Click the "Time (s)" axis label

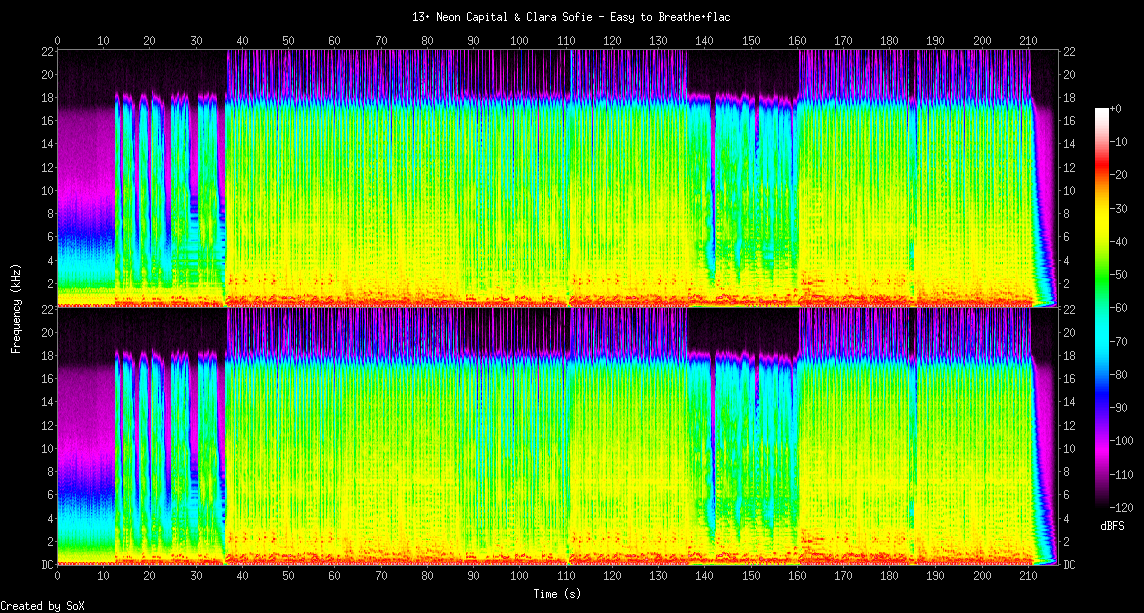[556, 594]
